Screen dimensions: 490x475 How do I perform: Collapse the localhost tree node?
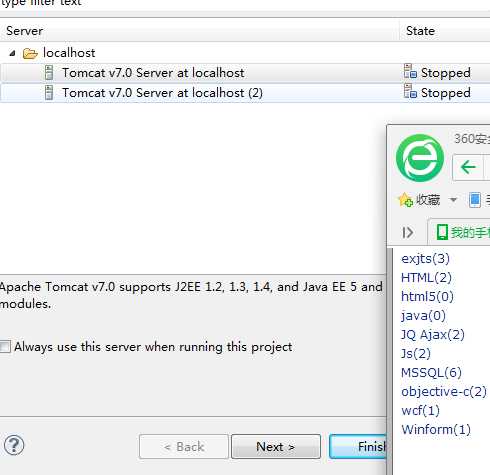coord(13,53)
